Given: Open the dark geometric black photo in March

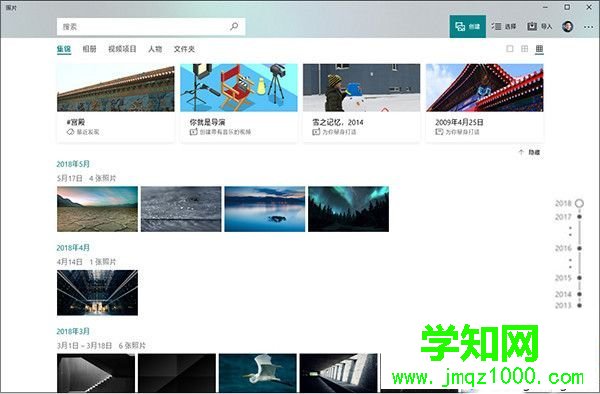Looking at the screenshot, I should pos(177,373).
